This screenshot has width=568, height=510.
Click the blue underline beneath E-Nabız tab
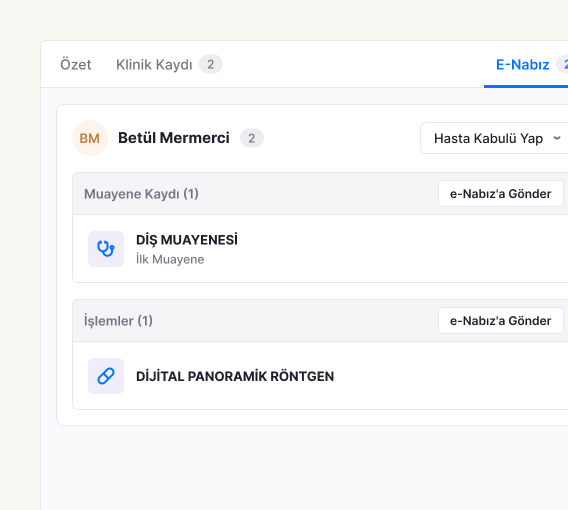[526, 86]
